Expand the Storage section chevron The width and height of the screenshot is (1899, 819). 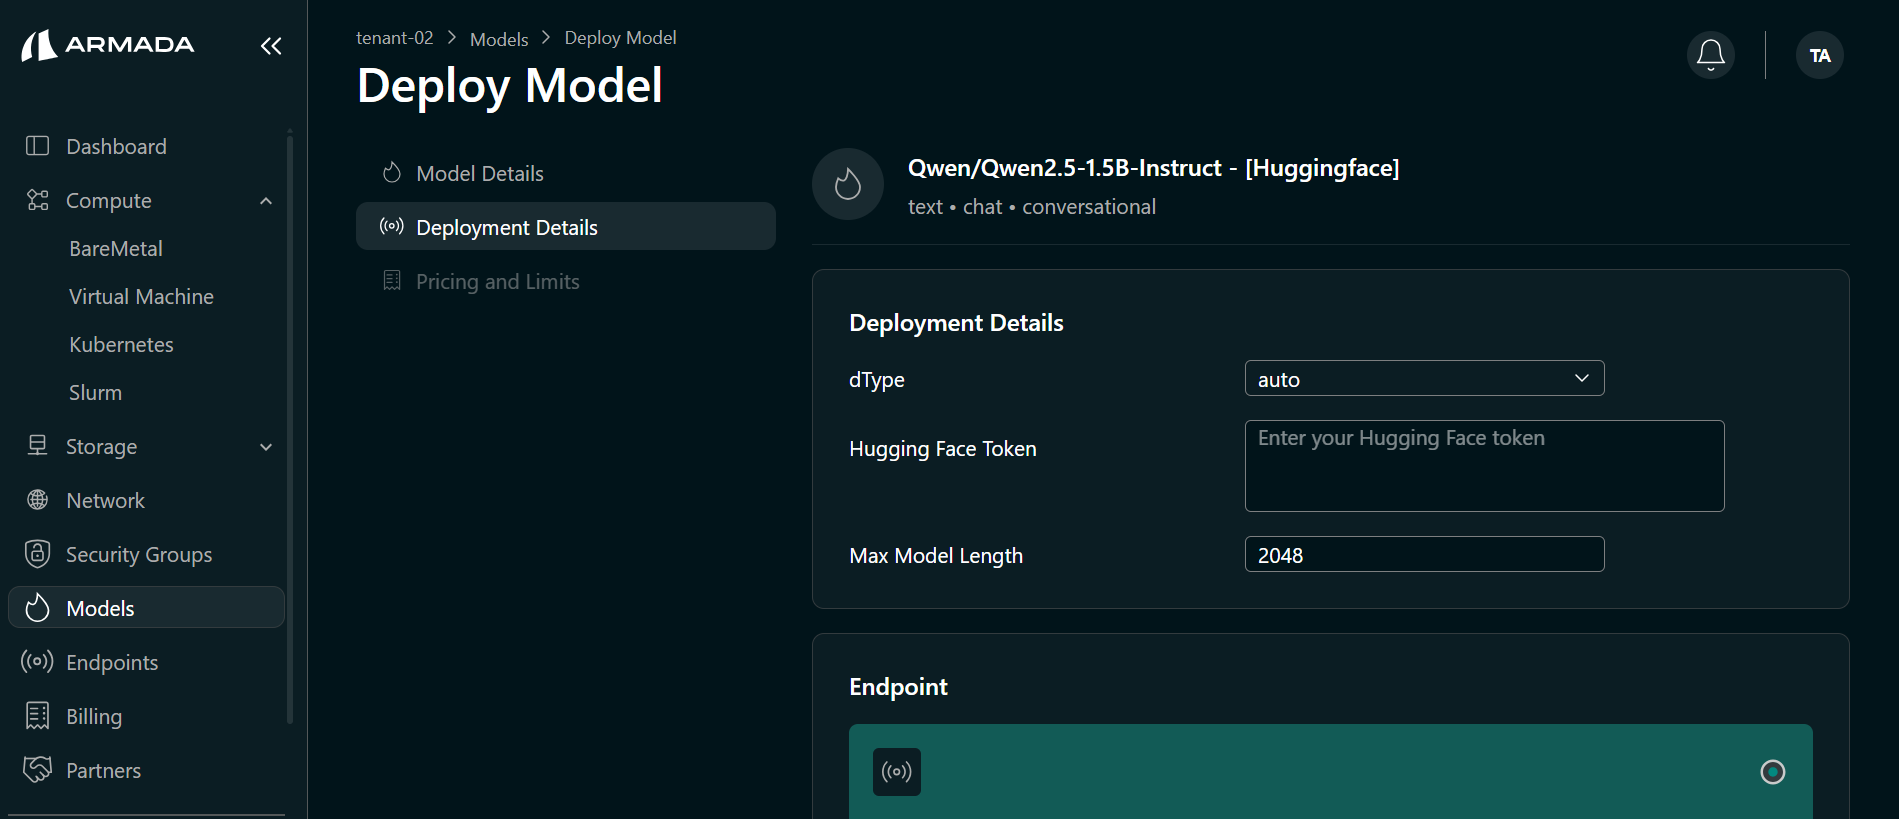pyautogui.click(x=266, y=447)
